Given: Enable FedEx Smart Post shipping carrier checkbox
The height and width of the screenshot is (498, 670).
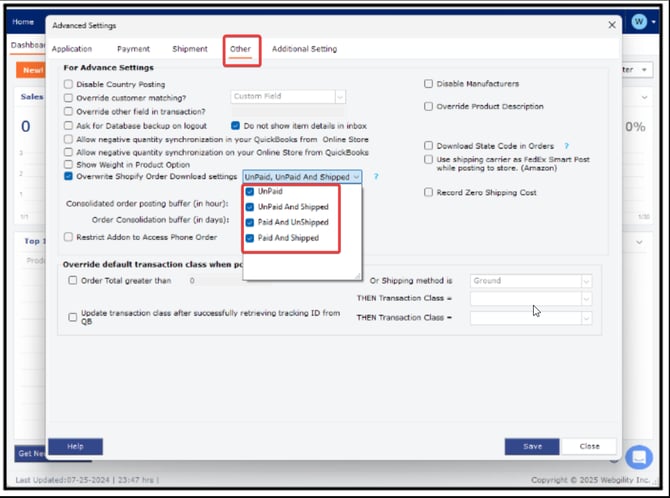Looking at the screenshot, I should coord(428,159).
